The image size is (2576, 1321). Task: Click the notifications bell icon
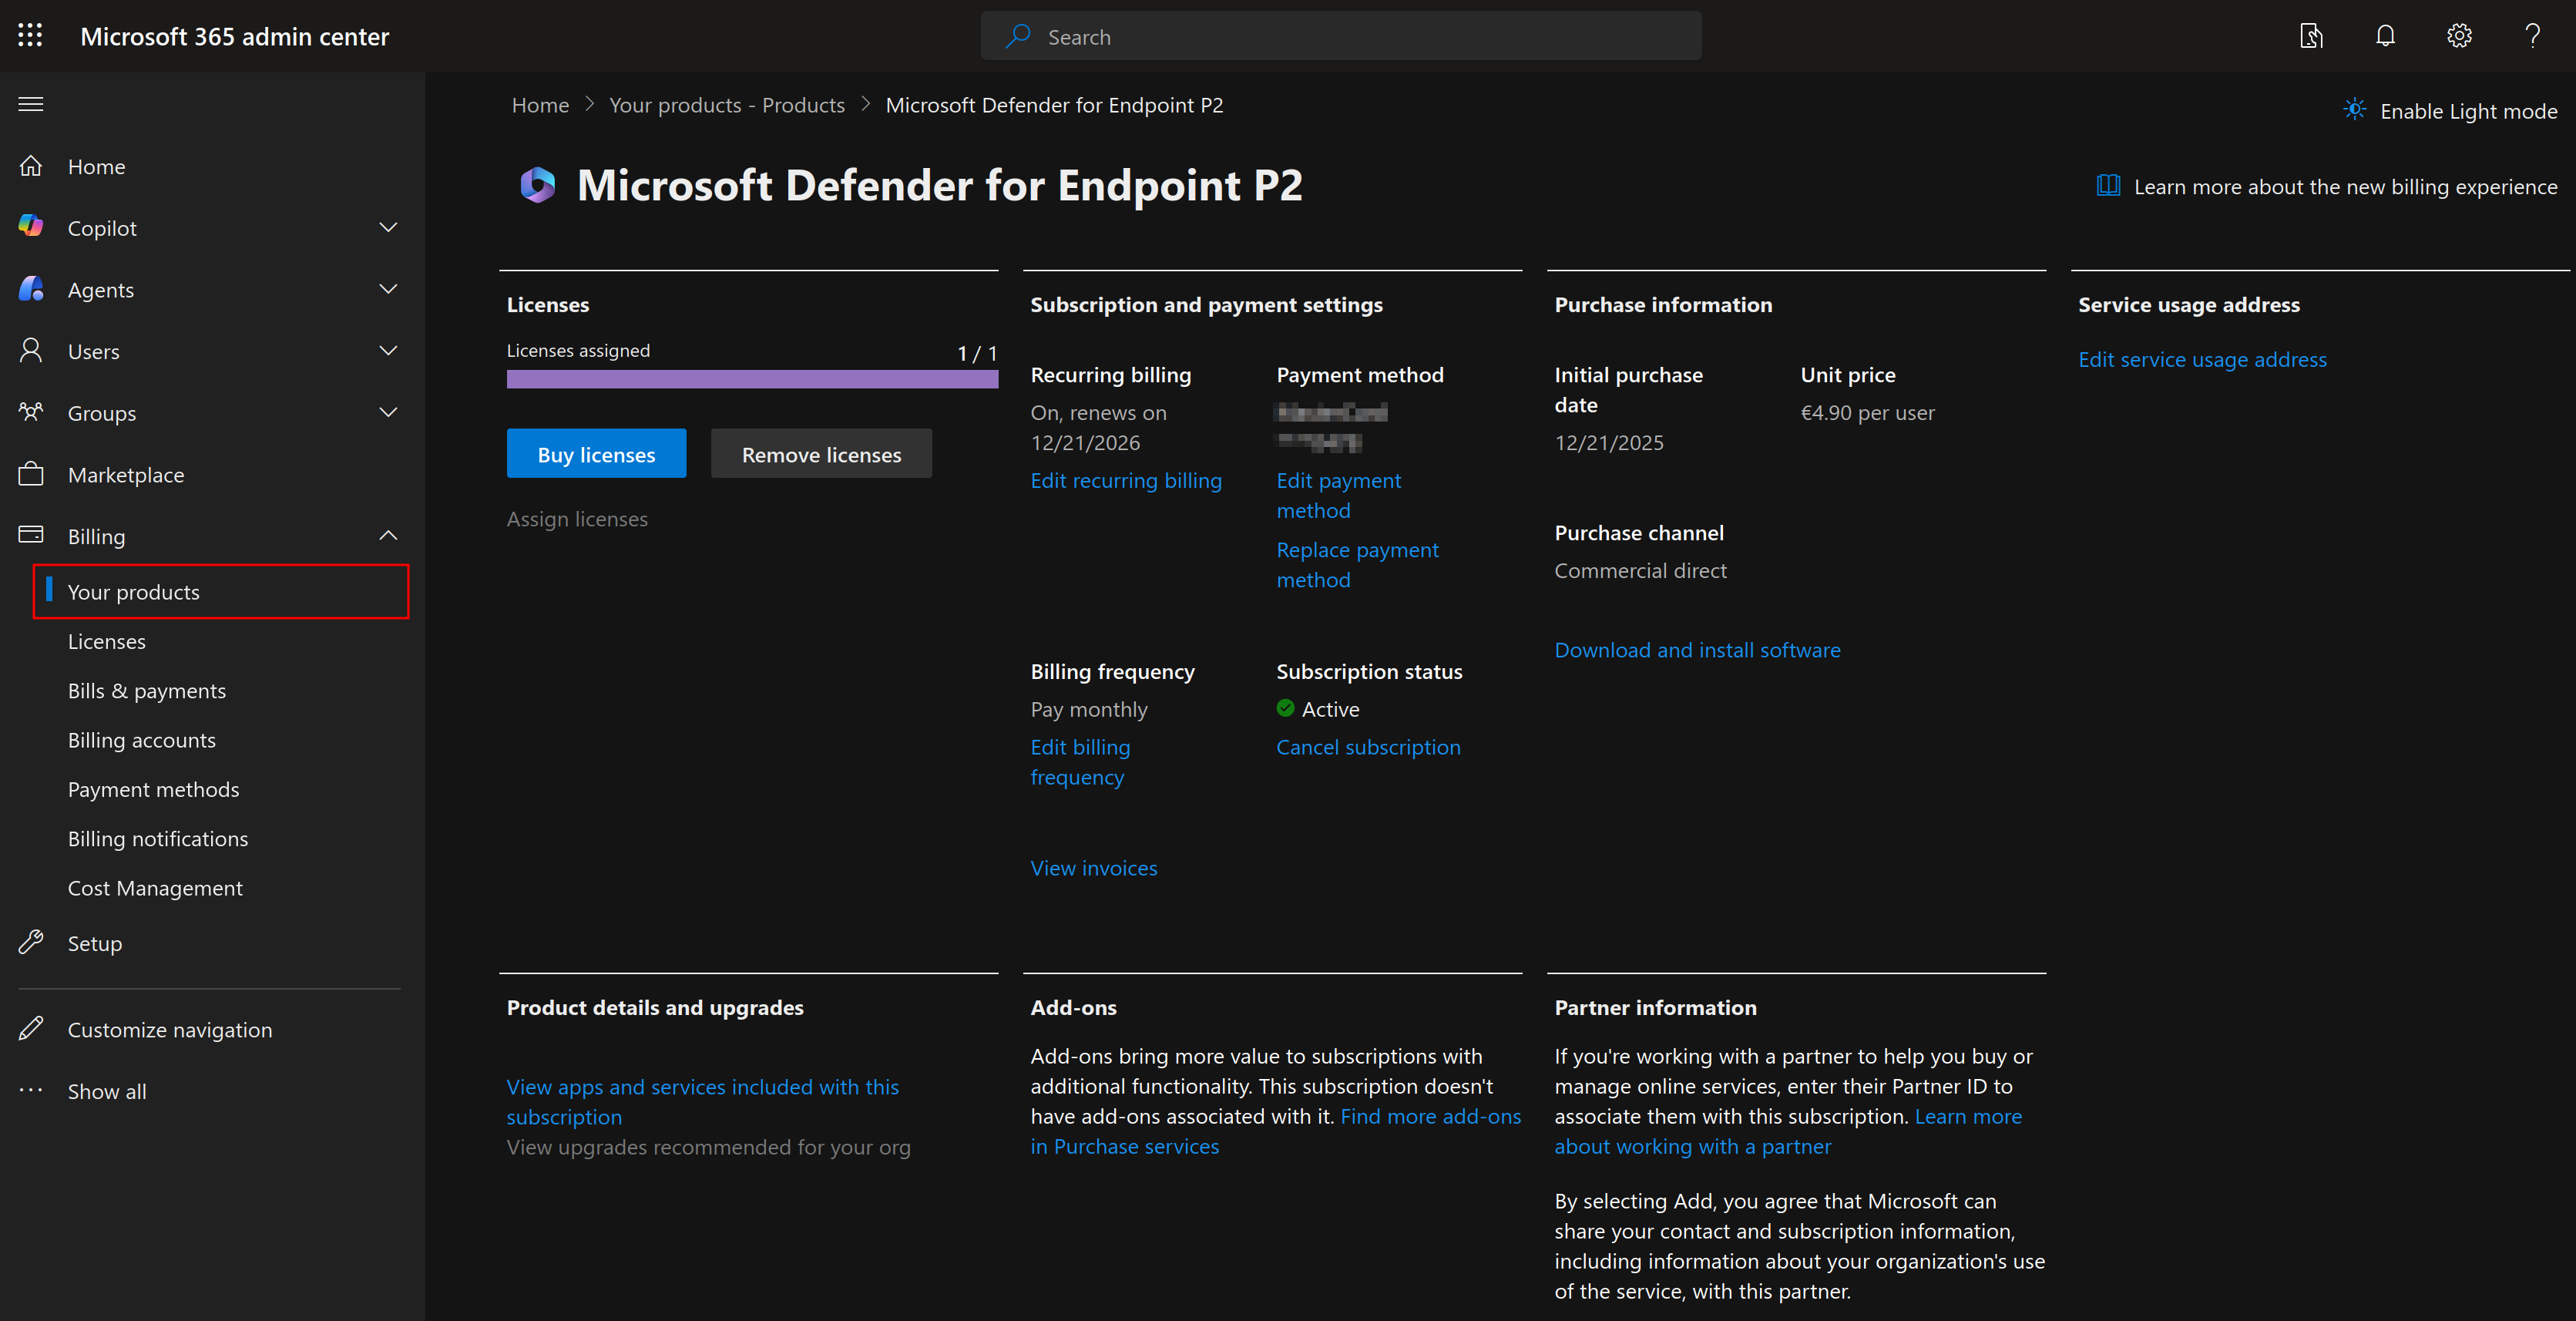tap(2385, 36)
